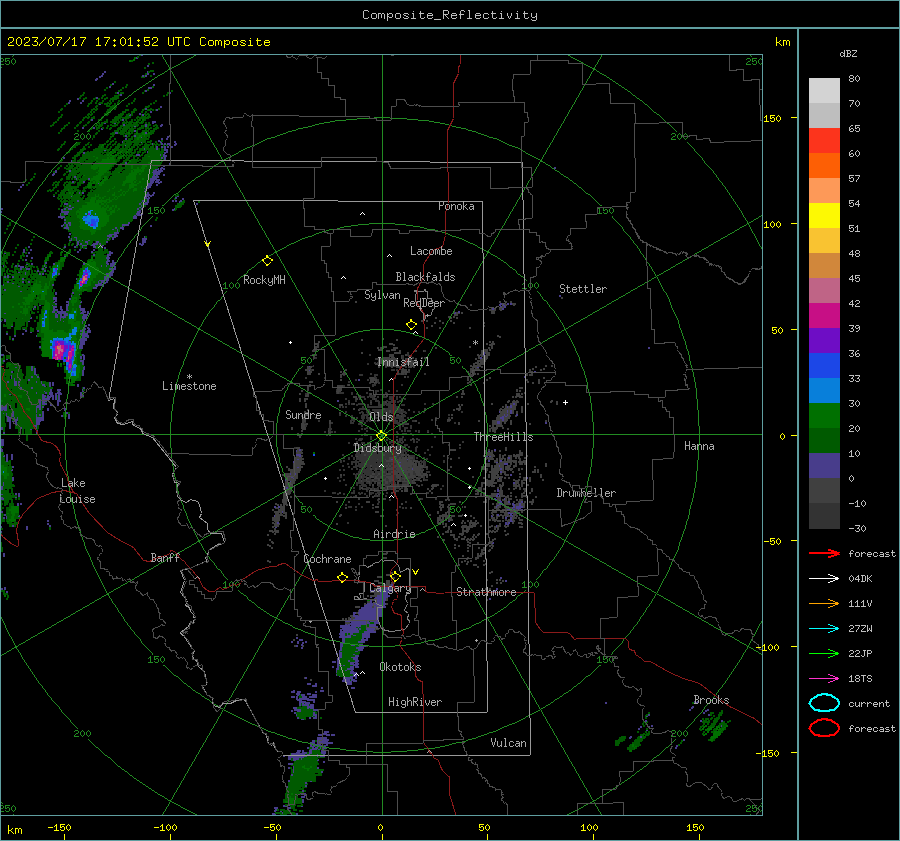Viewport: 900px width, 841px height.
Task: Click the Drumheller label
Action: coord(586,493)
